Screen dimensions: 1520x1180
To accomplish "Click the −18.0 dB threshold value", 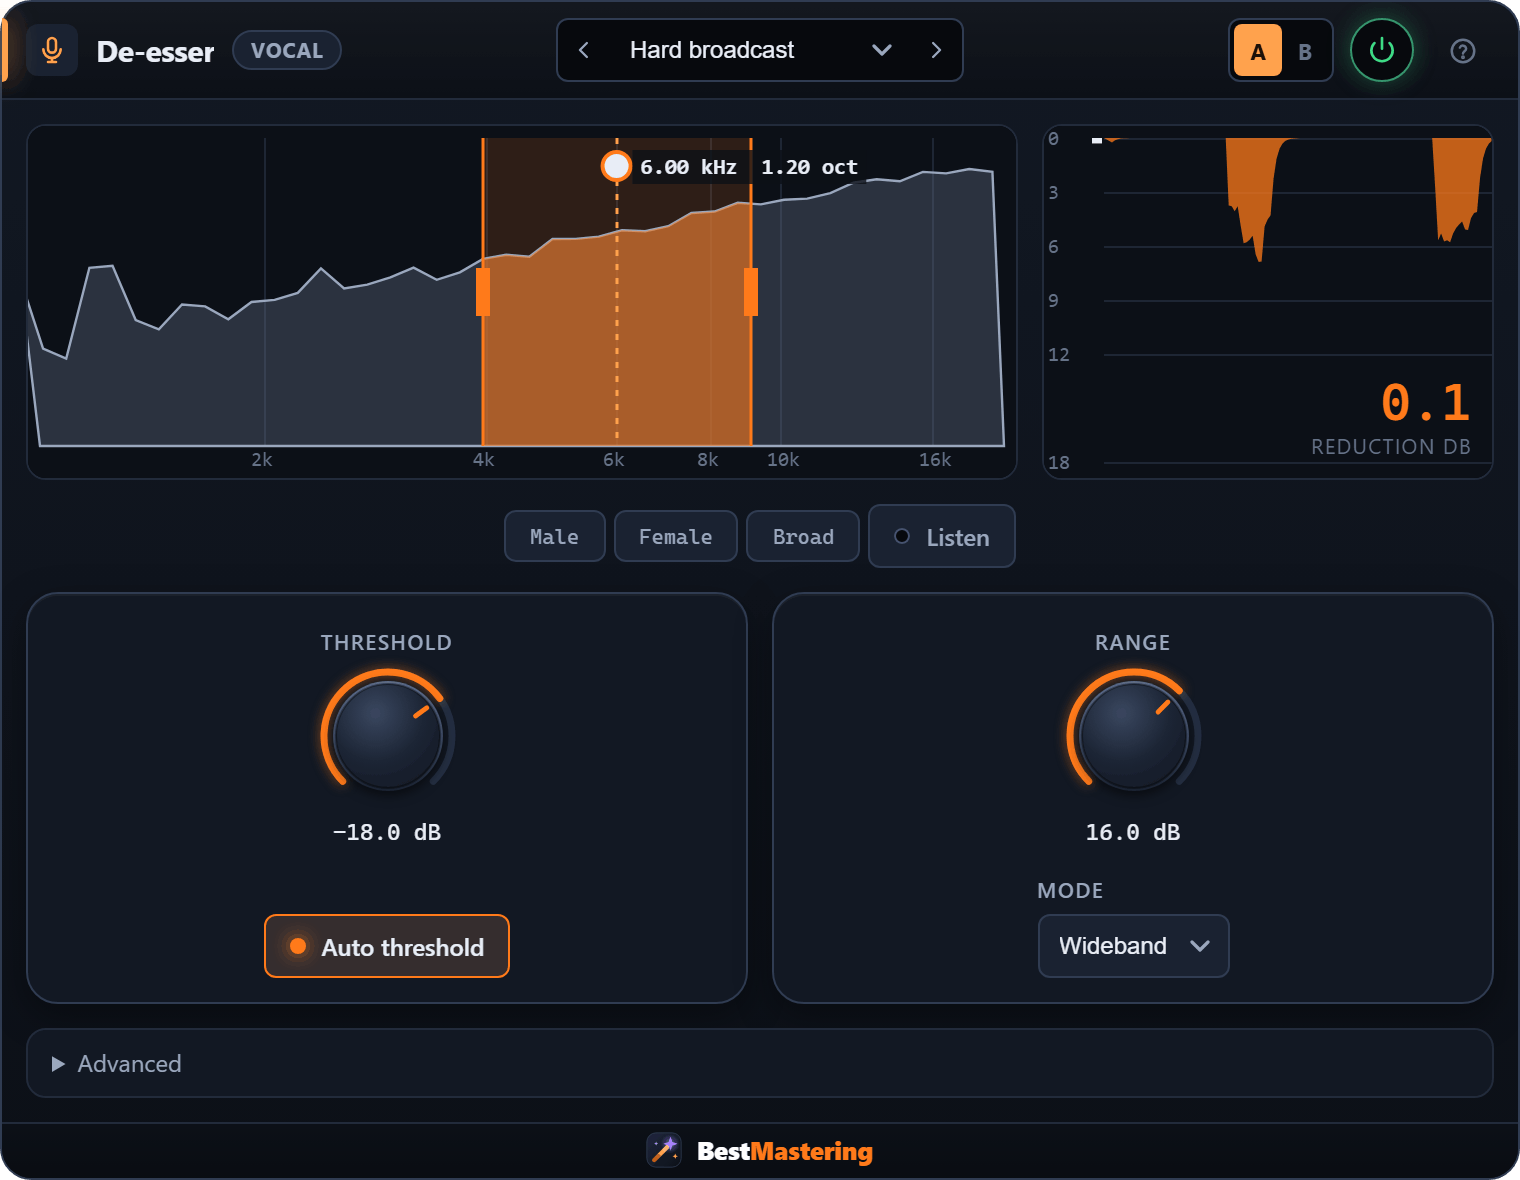I will tap(387, 832).
